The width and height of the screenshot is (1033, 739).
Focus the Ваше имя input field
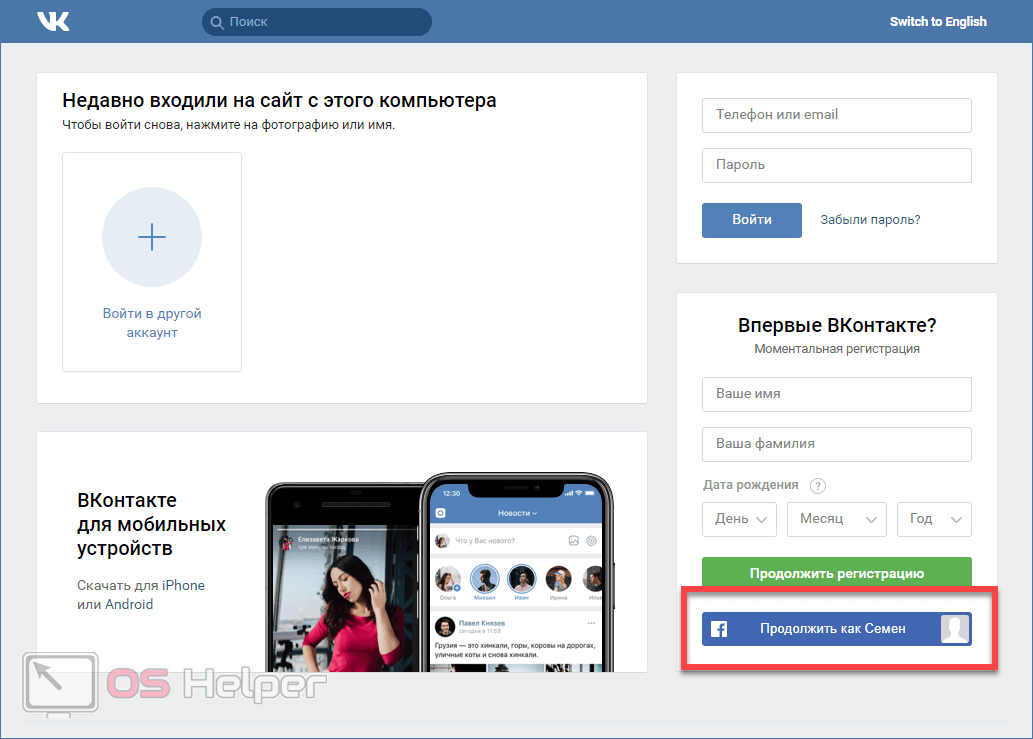click(x=836, y=394)
